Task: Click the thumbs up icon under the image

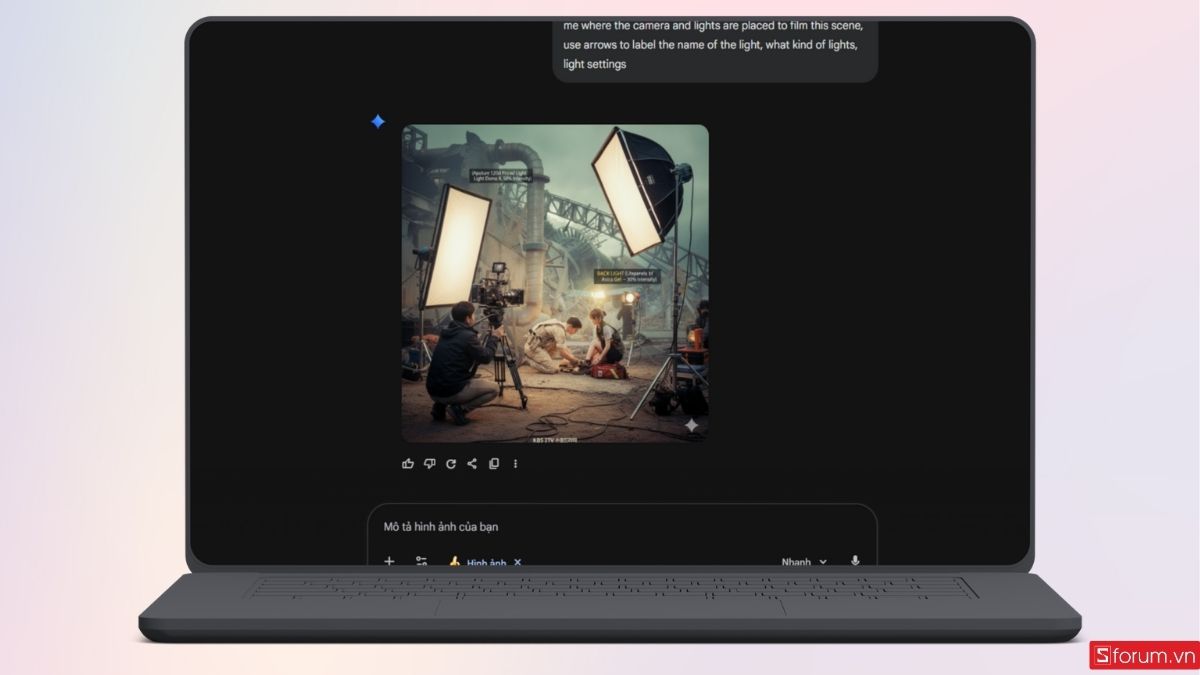Action: click(x=407, y=464)
